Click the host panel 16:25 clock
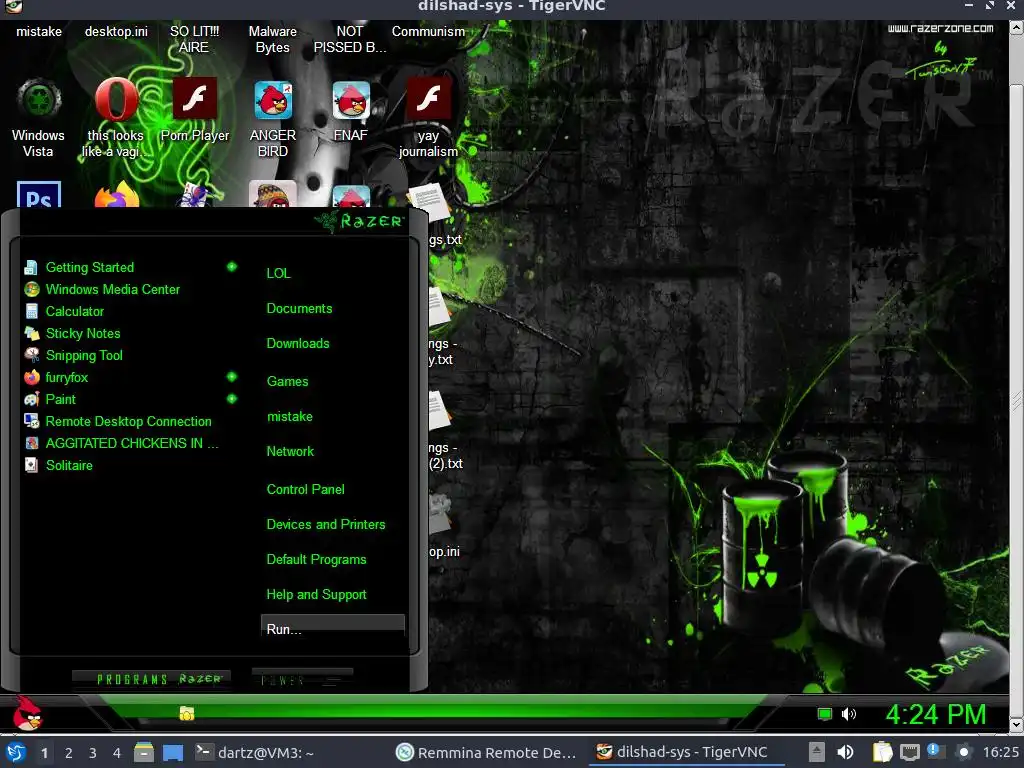This screenshot has height=768, width=1024. 1000,752
